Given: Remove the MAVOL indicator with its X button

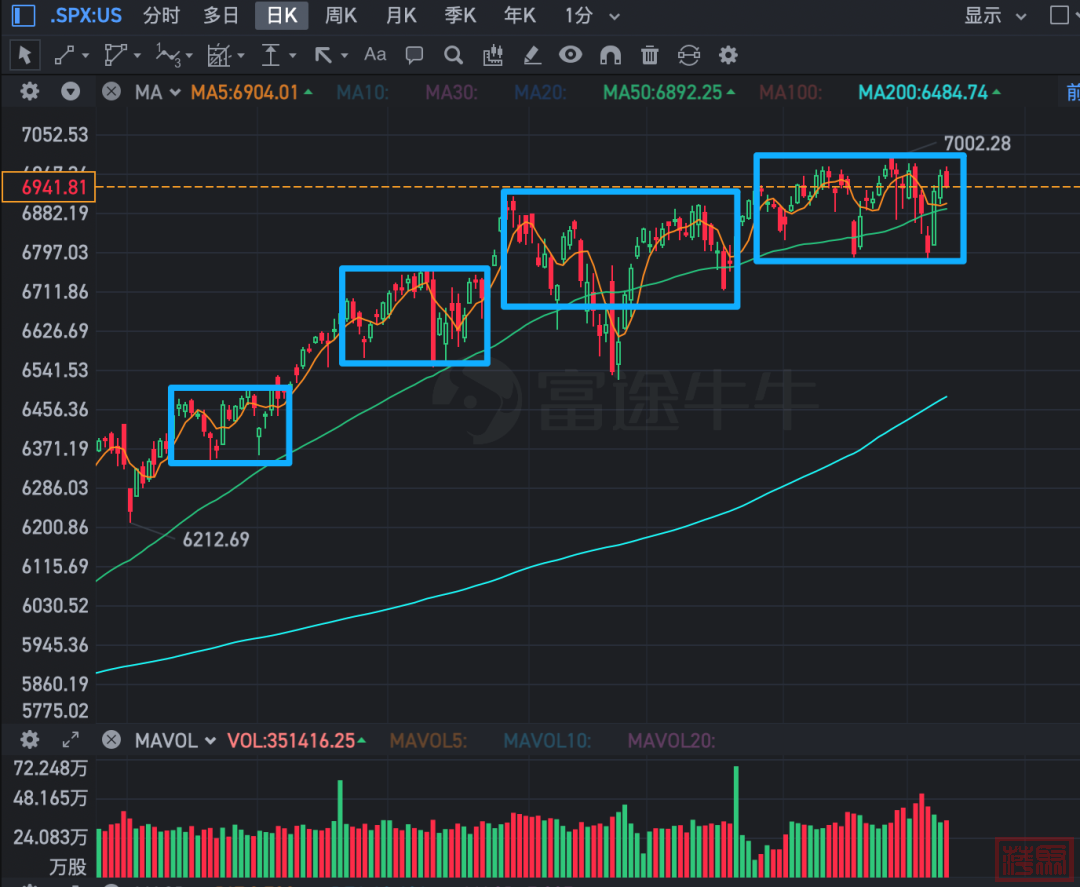Looking at the screenshot, I should pyautogui.click(x=112, y=740).
